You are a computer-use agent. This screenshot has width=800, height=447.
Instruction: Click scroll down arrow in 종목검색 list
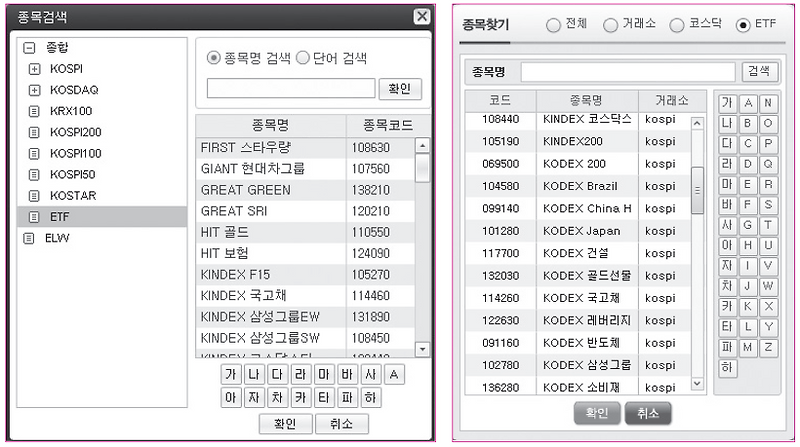pos(422,349)
